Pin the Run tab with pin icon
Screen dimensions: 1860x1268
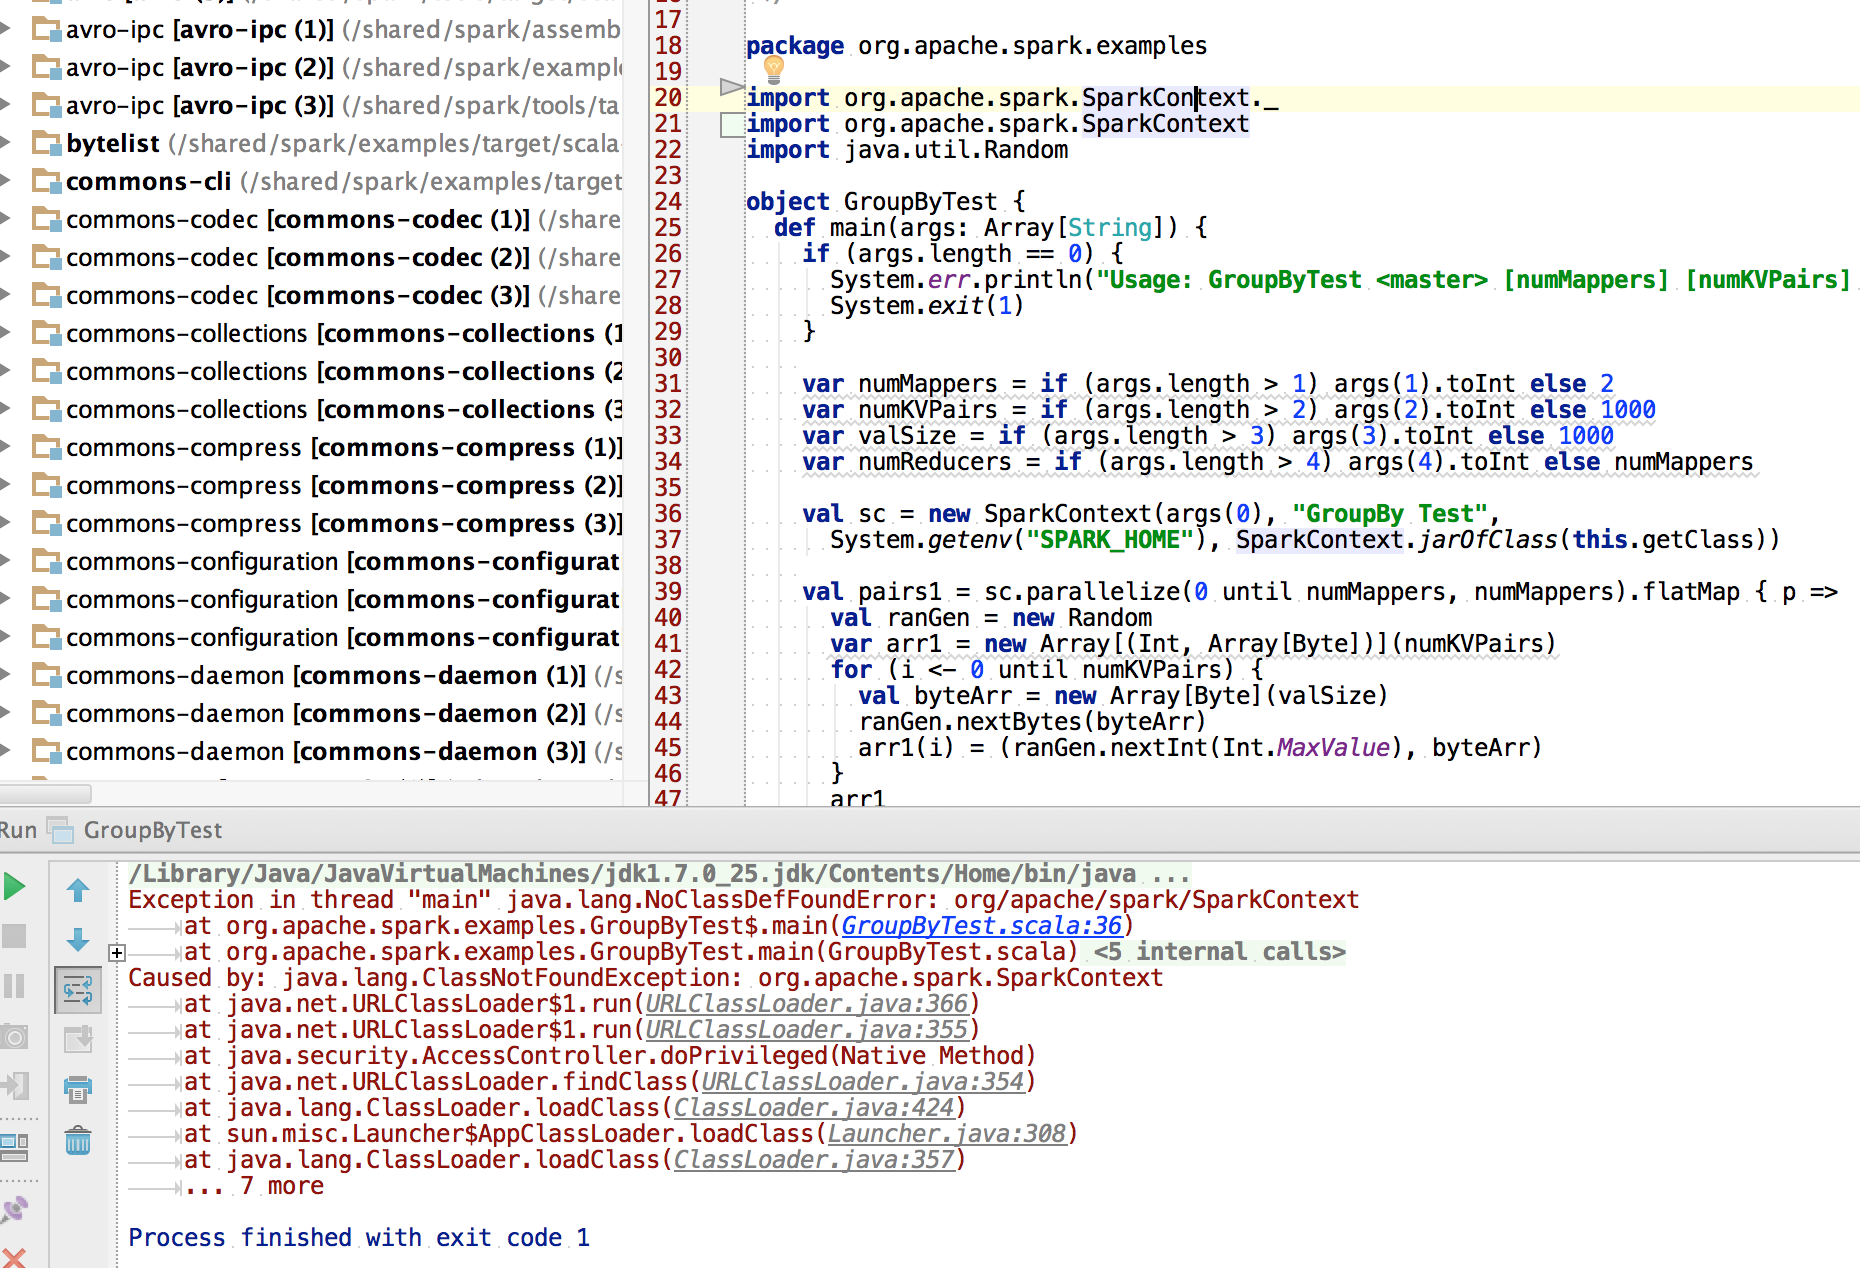click(x=14, y=1210)
